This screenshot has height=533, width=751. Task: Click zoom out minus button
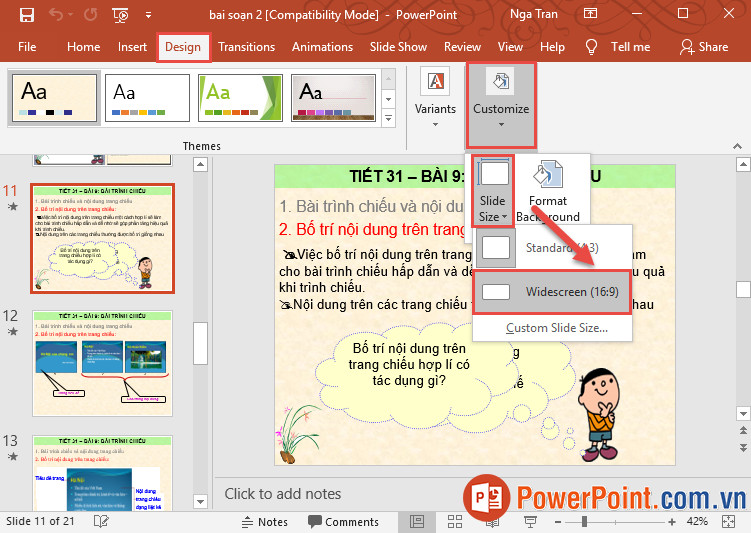pyautogui.click(x=558, y=522)
